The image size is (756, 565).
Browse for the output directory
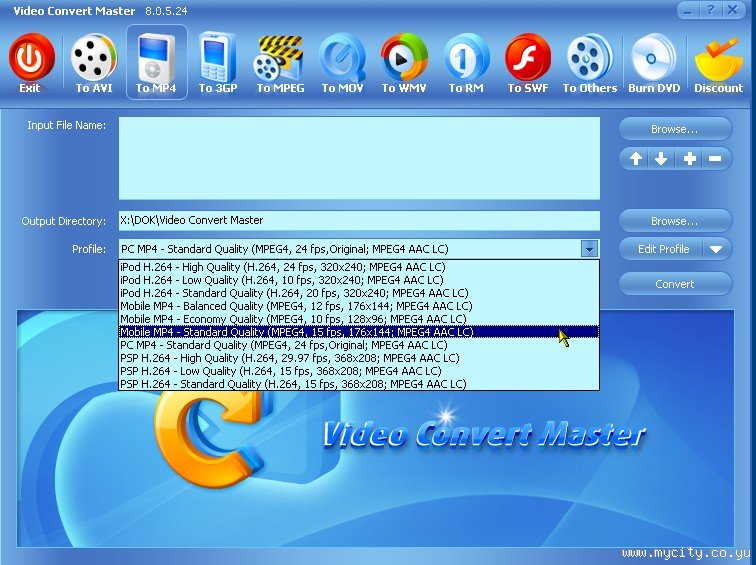pyautogui.click(x=675, y=221)
